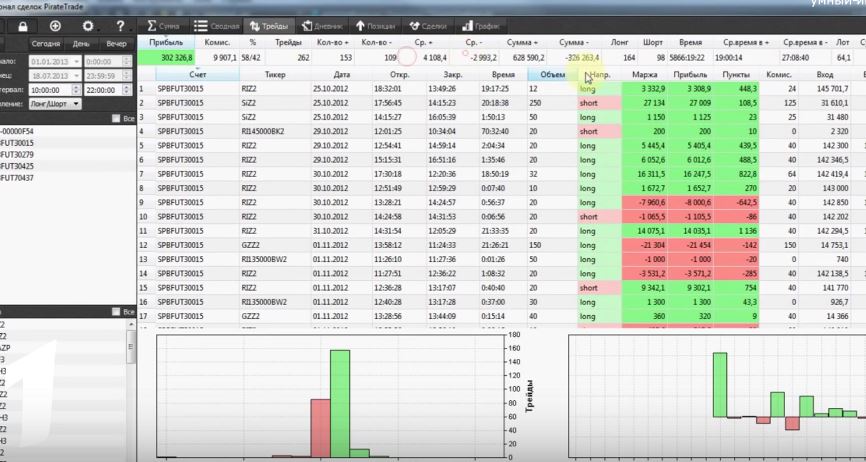Select the Трейды tab
This screenshot has width=866, height=462.
[268, 26]
